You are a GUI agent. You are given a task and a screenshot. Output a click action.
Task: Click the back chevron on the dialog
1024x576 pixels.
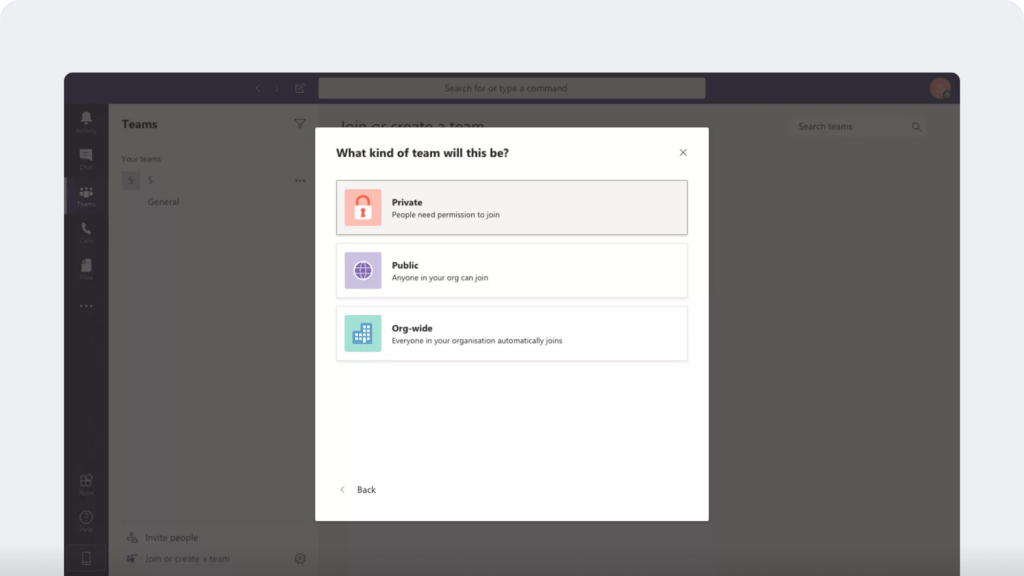coord(343,489)
